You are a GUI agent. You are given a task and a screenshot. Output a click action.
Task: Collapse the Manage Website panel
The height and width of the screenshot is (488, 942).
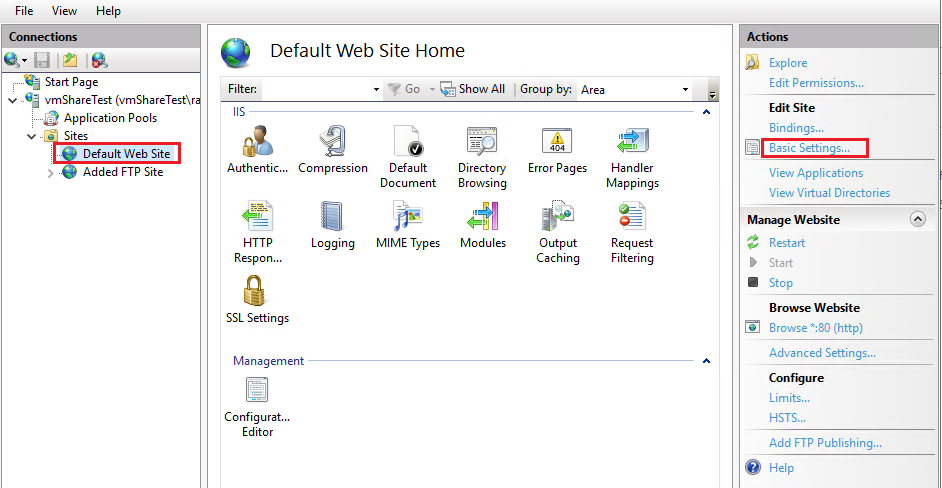pyautogui.click(x=918, y=219)
